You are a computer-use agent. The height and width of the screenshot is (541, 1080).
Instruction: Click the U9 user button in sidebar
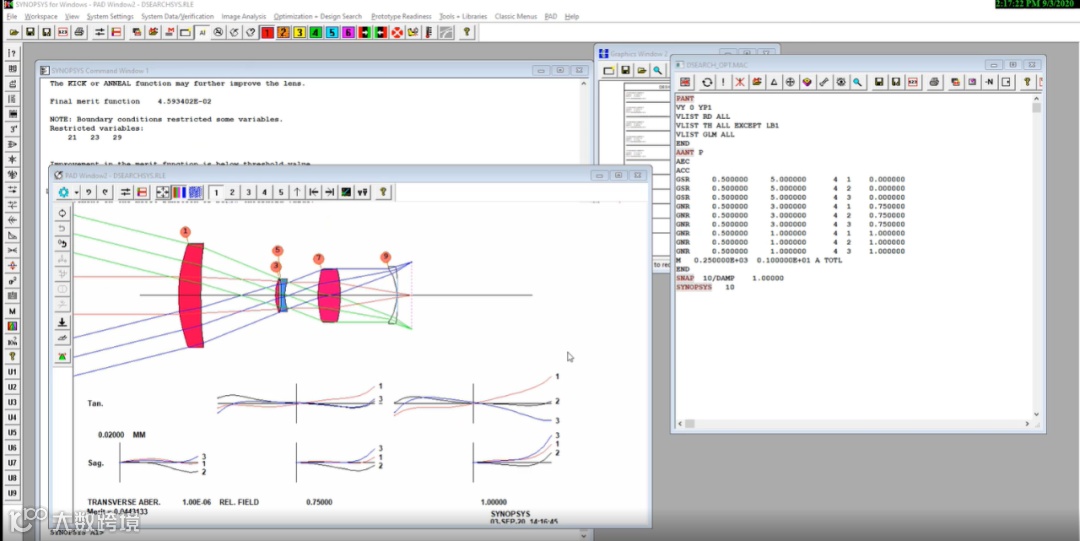point(12,493)
